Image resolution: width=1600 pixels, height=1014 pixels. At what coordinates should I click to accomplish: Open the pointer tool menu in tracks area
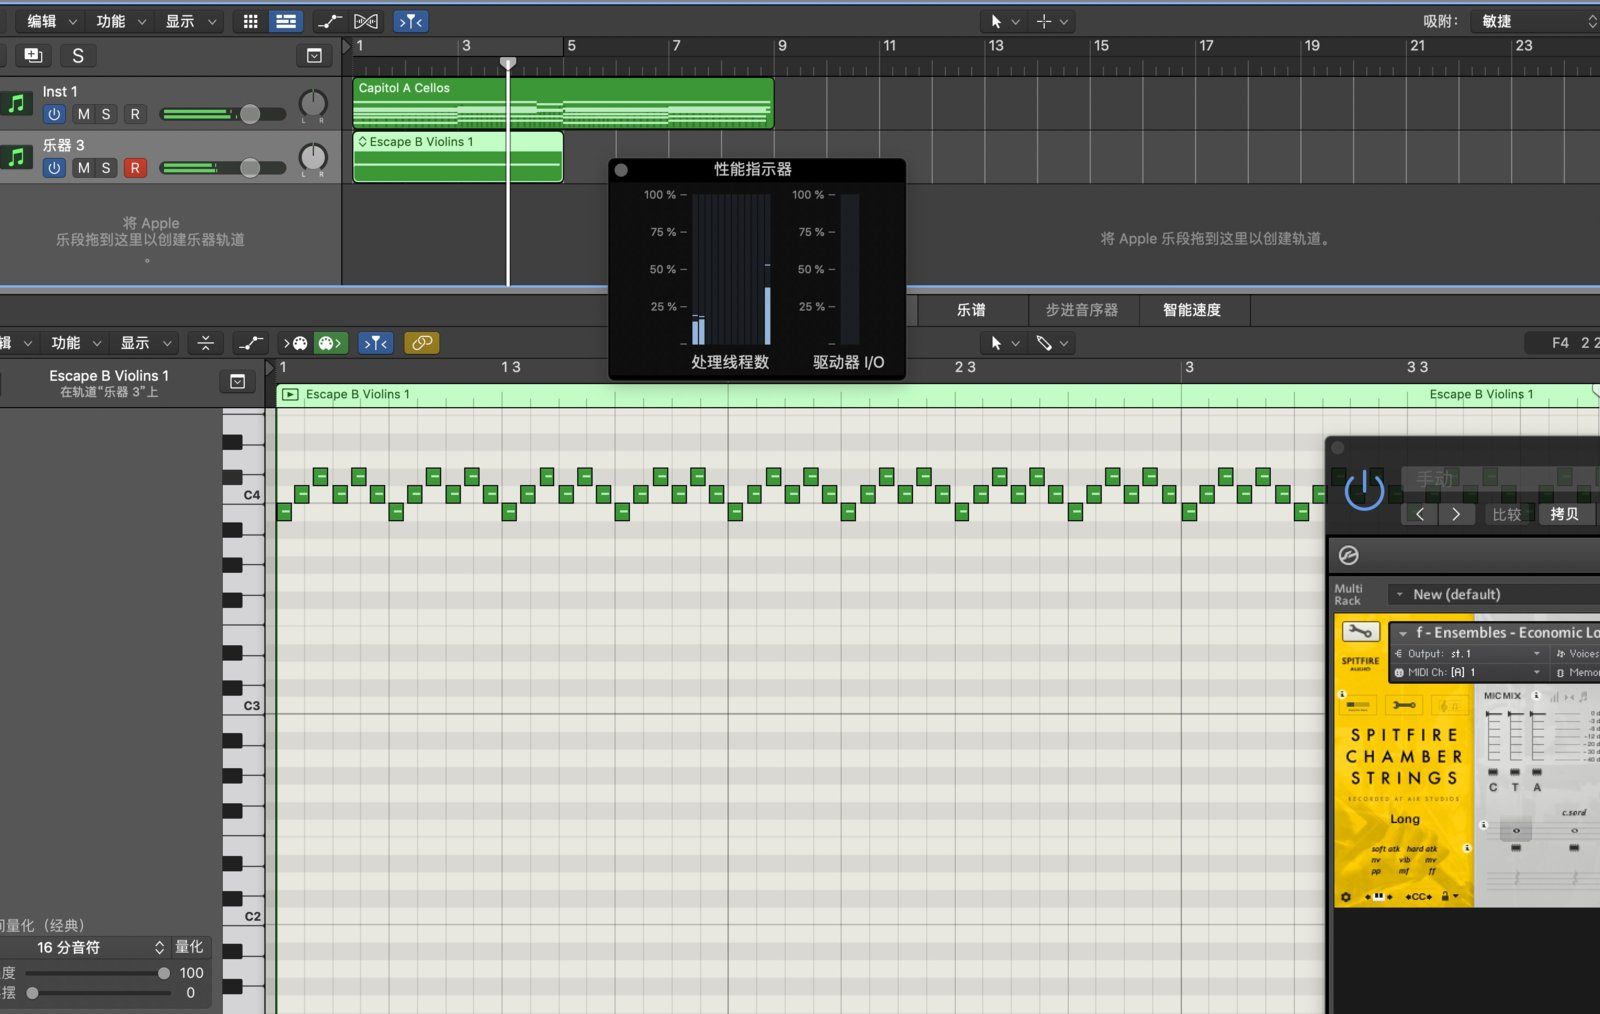coord(1003,21)
